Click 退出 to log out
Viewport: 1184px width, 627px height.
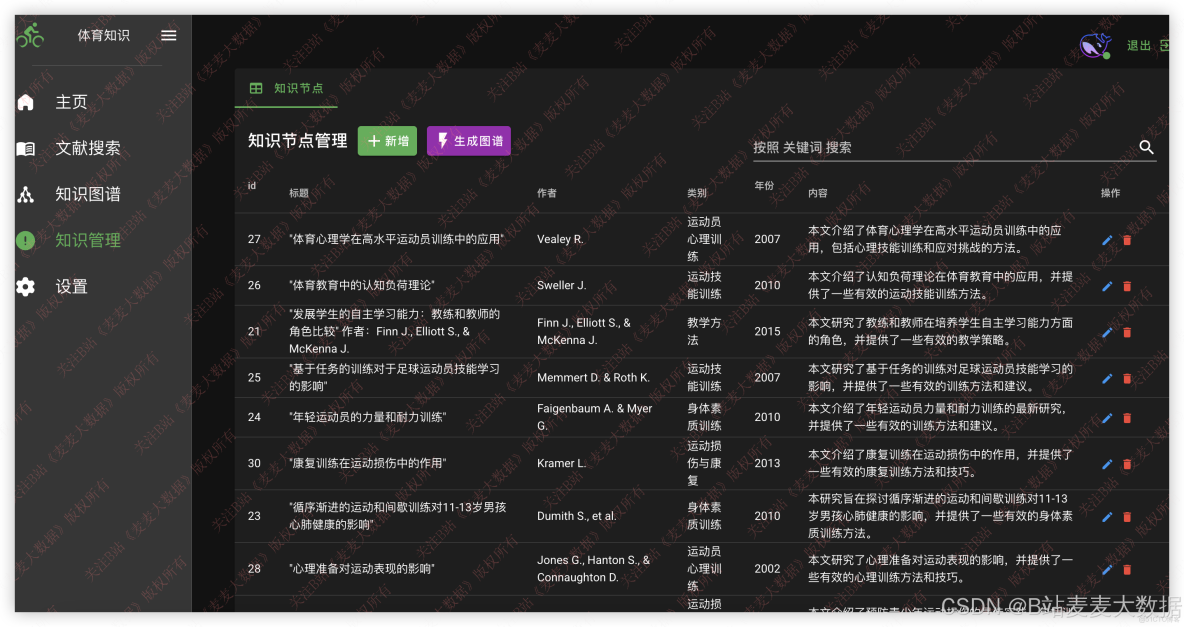1139,45
